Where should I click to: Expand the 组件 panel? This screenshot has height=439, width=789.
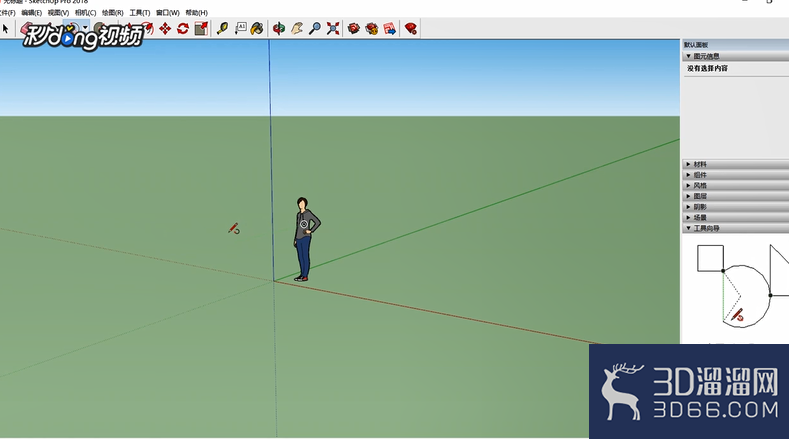pos(735,175)
